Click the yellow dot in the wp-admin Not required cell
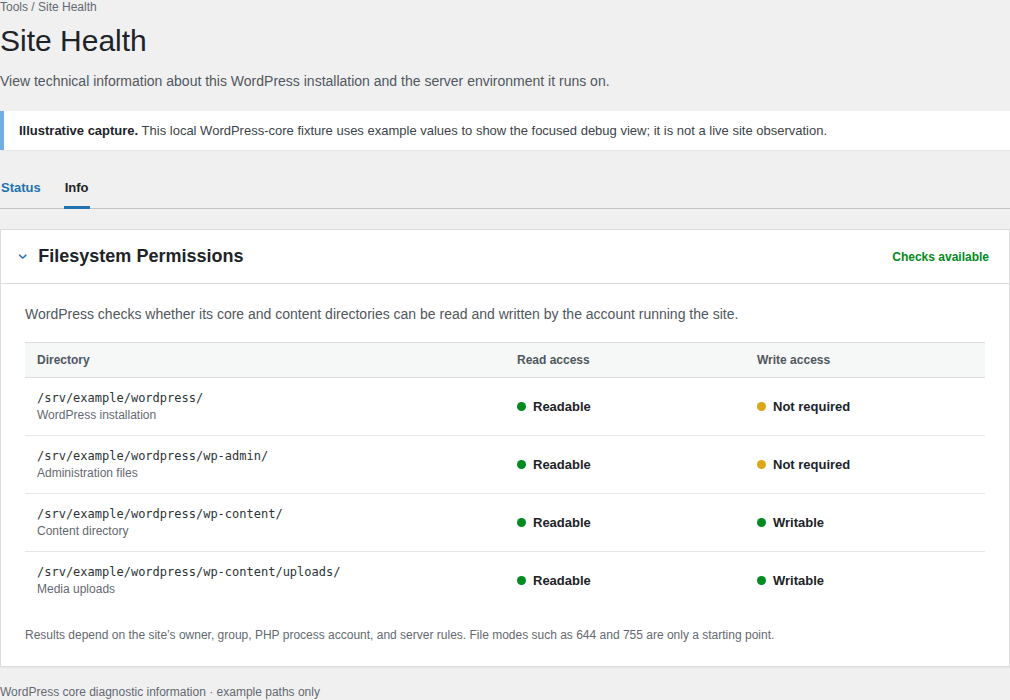 pos(761,464)
